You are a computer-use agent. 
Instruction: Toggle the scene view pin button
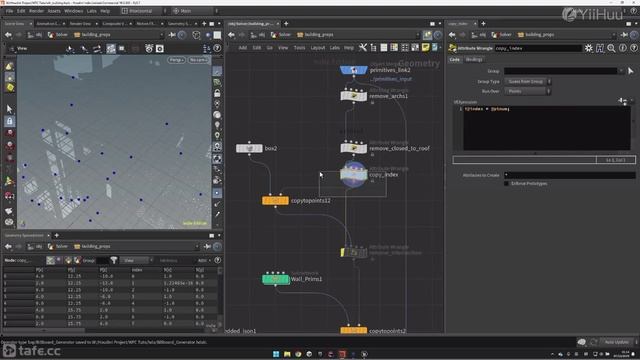point(172,35)
